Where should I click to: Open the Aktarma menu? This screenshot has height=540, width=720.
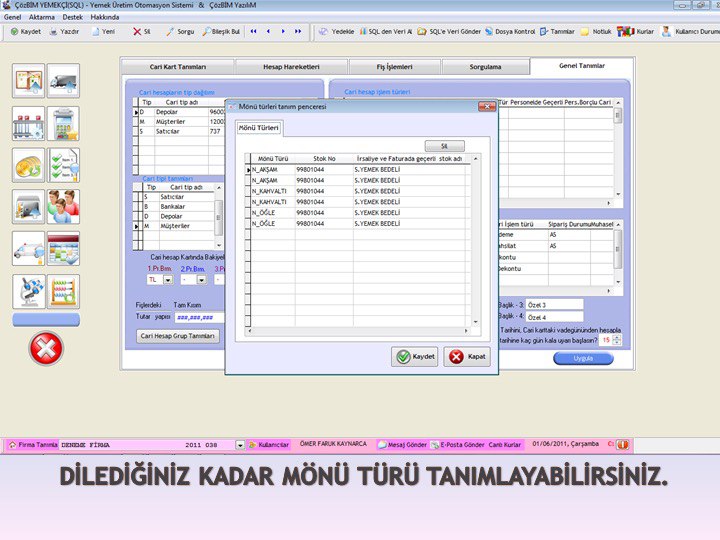tap(42, 18)
